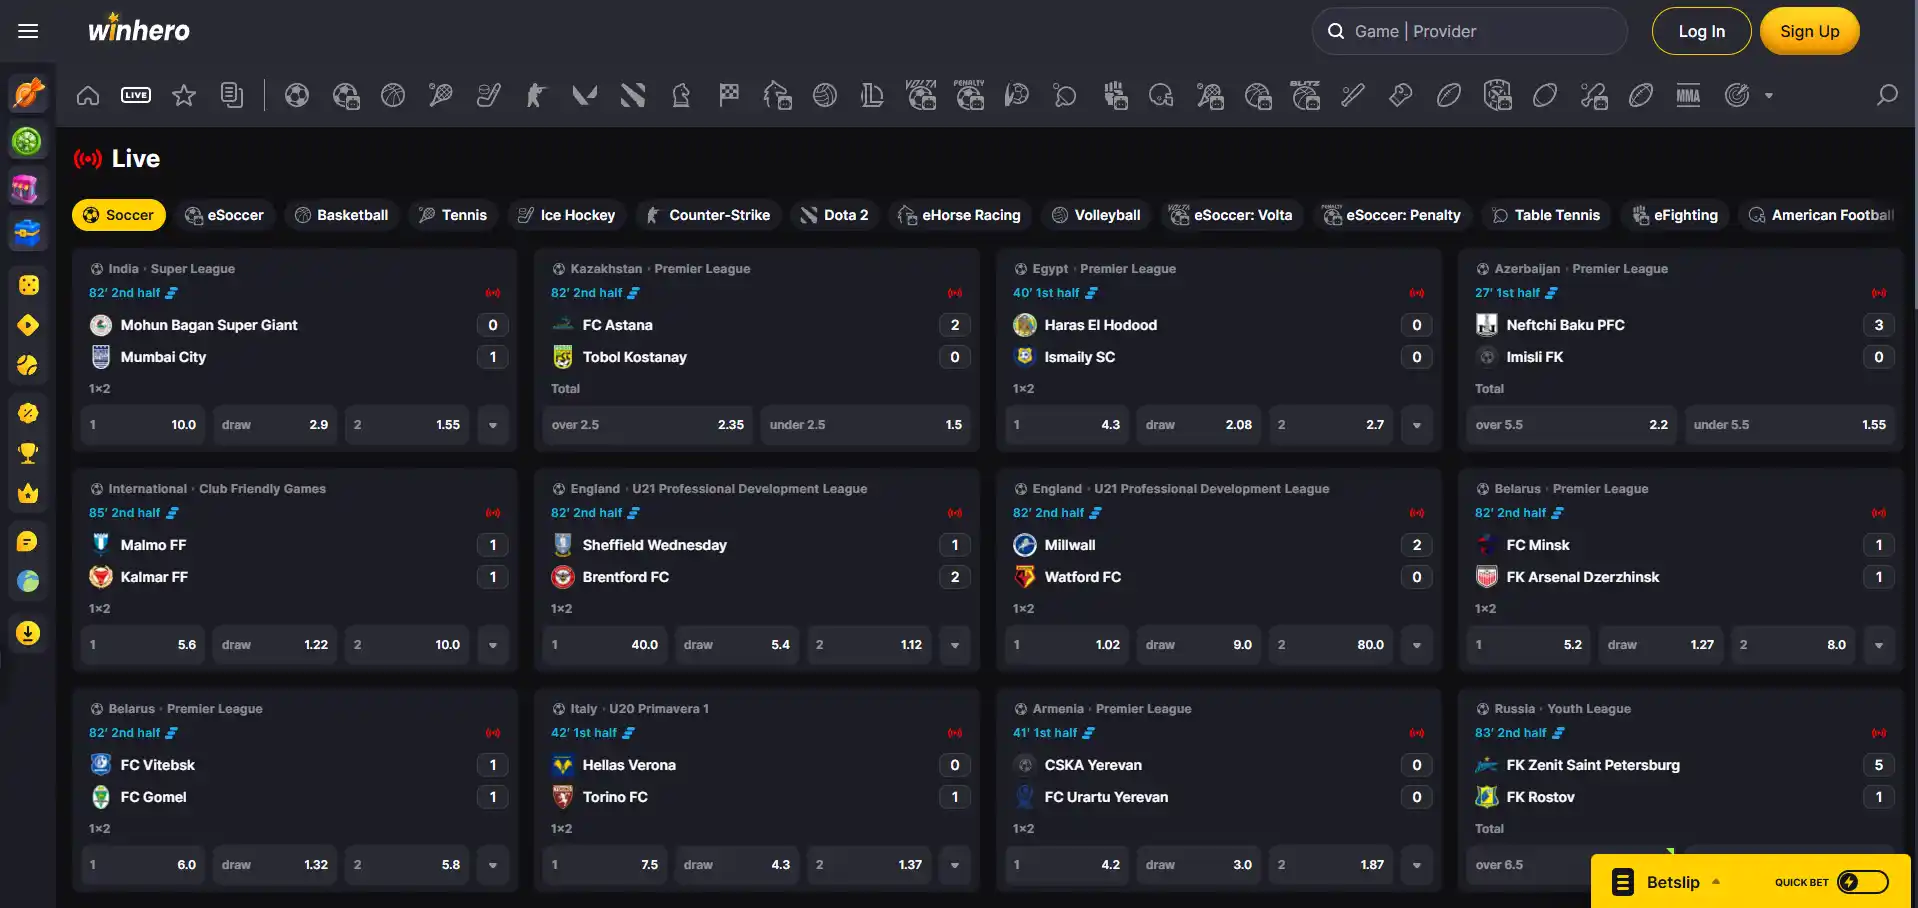The height and width of the screenshot is (908, 1918).
Task: Expand more sports dropdown arrow in toolbar
Action: 1769,96
